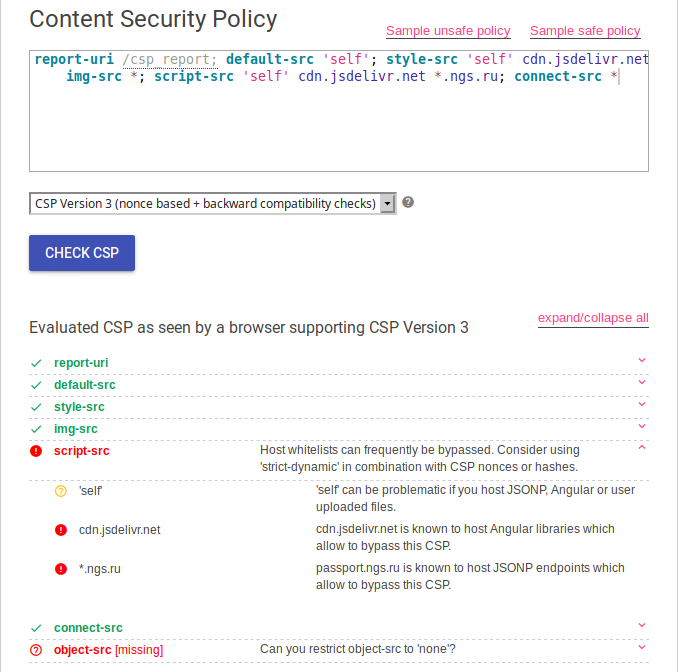
Task: Click the red error icon next to script-src
Action: click(36, 451)
